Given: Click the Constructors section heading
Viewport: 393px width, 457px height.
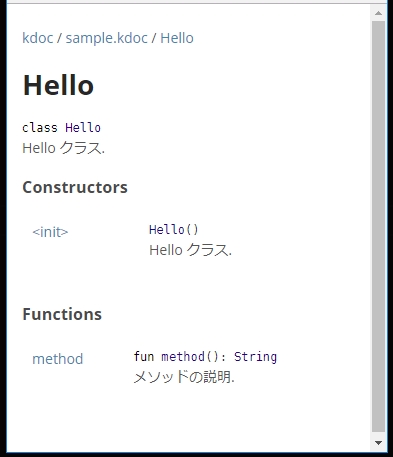Looking at the screenshot, I should tap(75, 187).
